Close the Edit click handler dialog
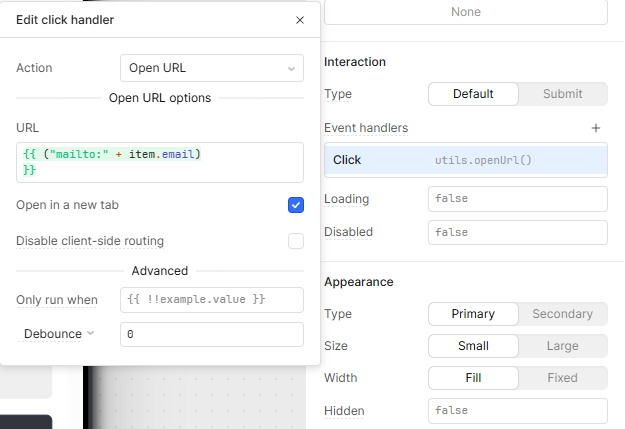 pyautogui.click(x=300, y=20)
